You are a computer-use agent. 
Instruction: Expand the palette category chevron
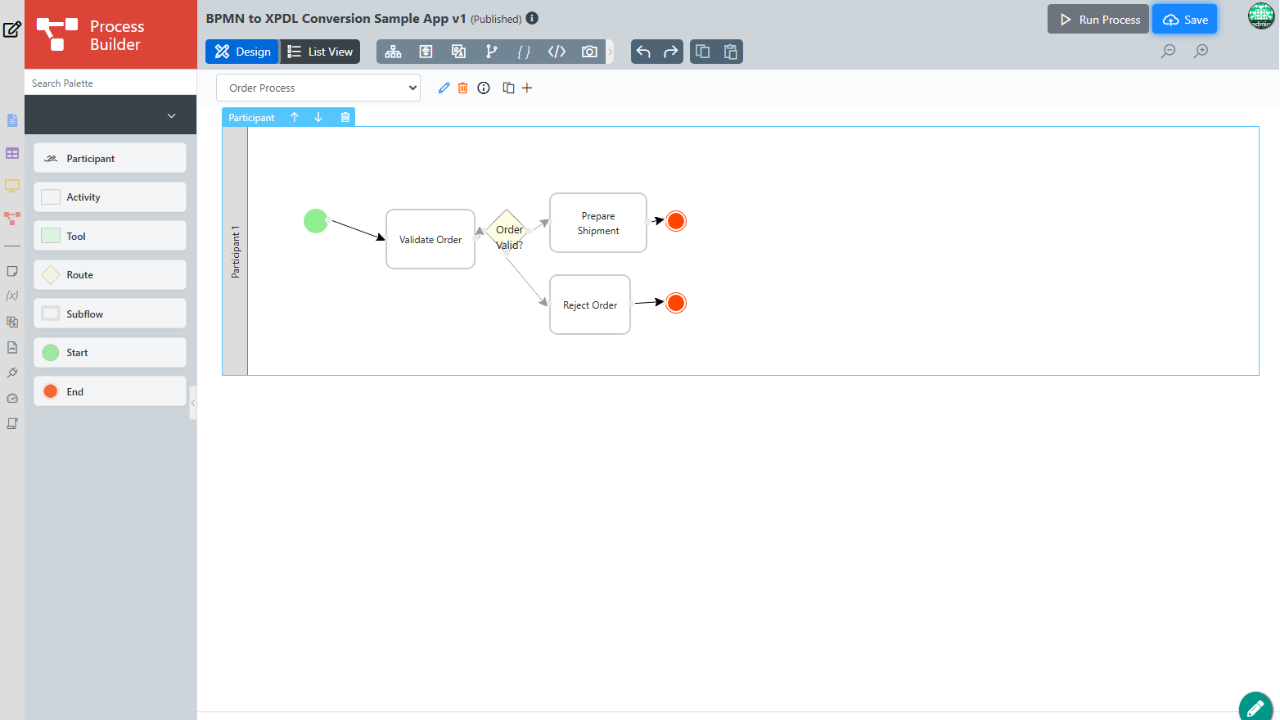click(171, 116)
